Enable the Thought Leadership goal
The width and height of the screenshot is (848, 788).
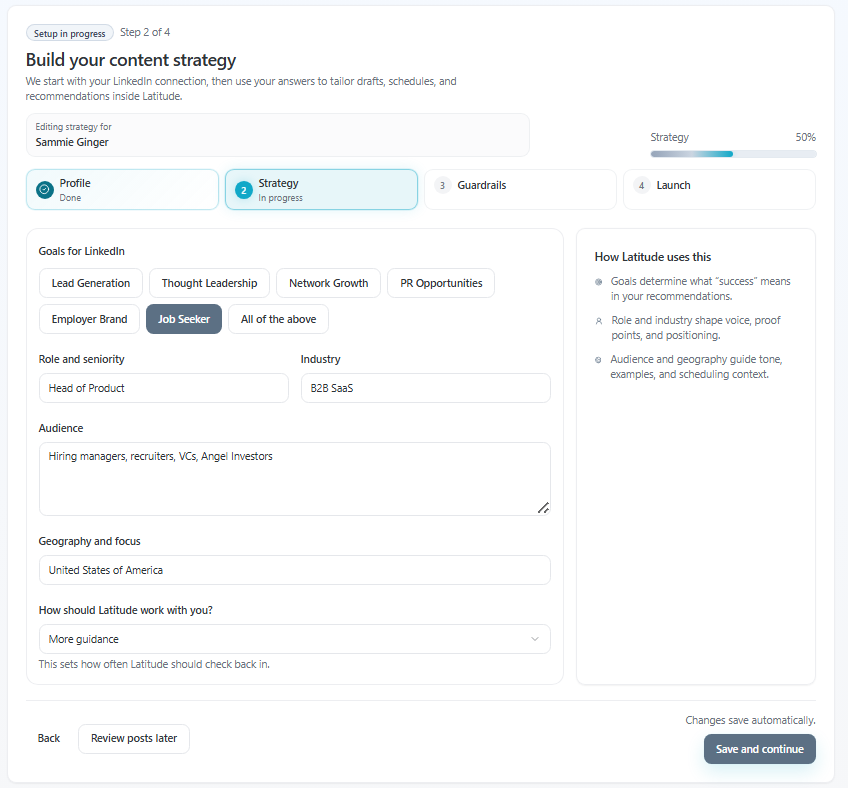click(x=209, y=283)
